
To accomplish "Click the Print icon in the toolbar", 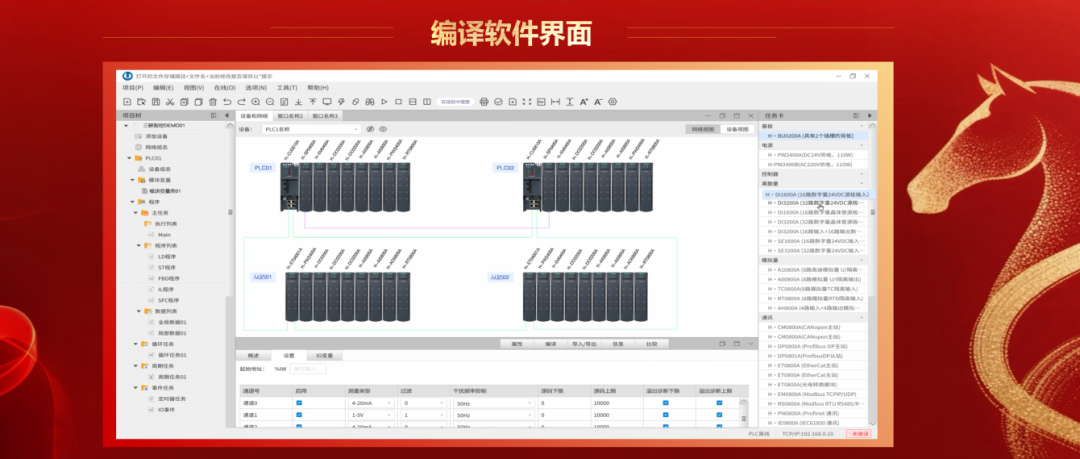I will [x=484, y=102].
